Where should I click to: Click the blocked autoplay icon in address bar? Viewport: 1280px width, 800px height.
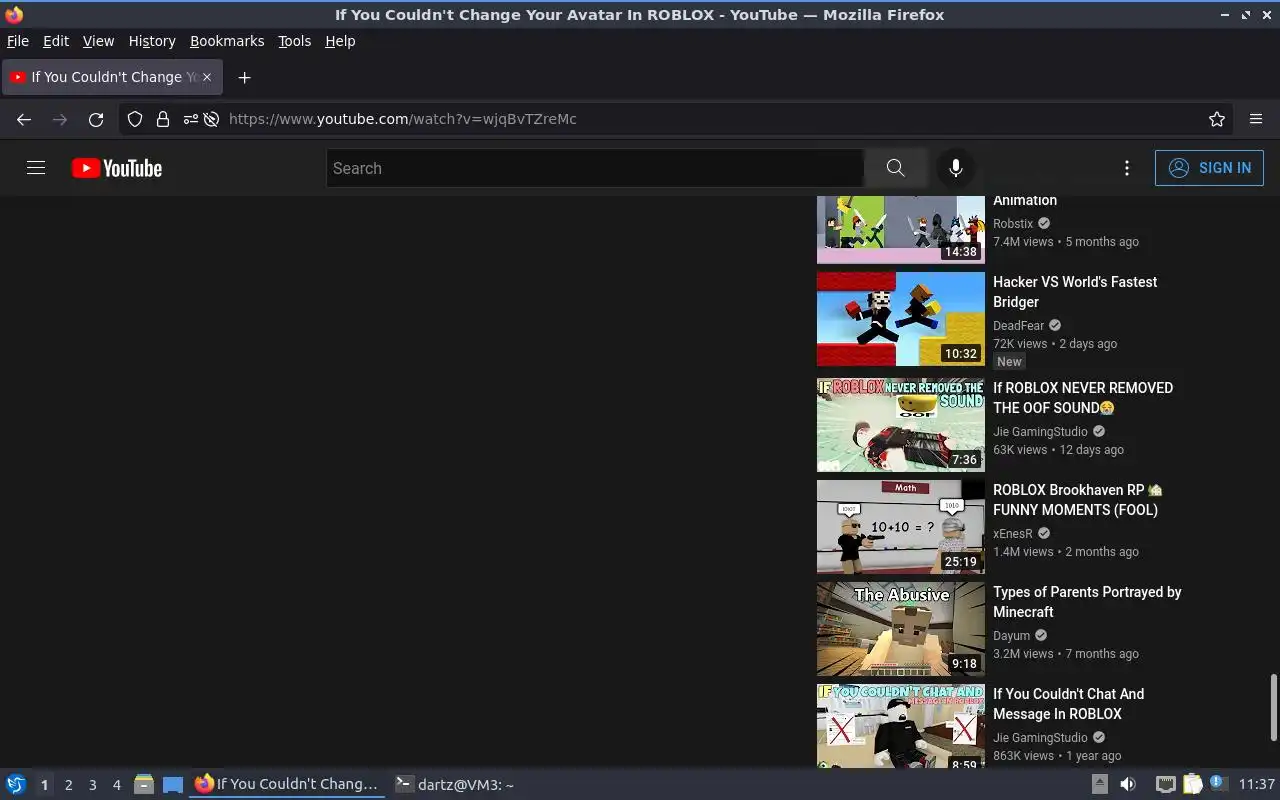pos(211,119)
